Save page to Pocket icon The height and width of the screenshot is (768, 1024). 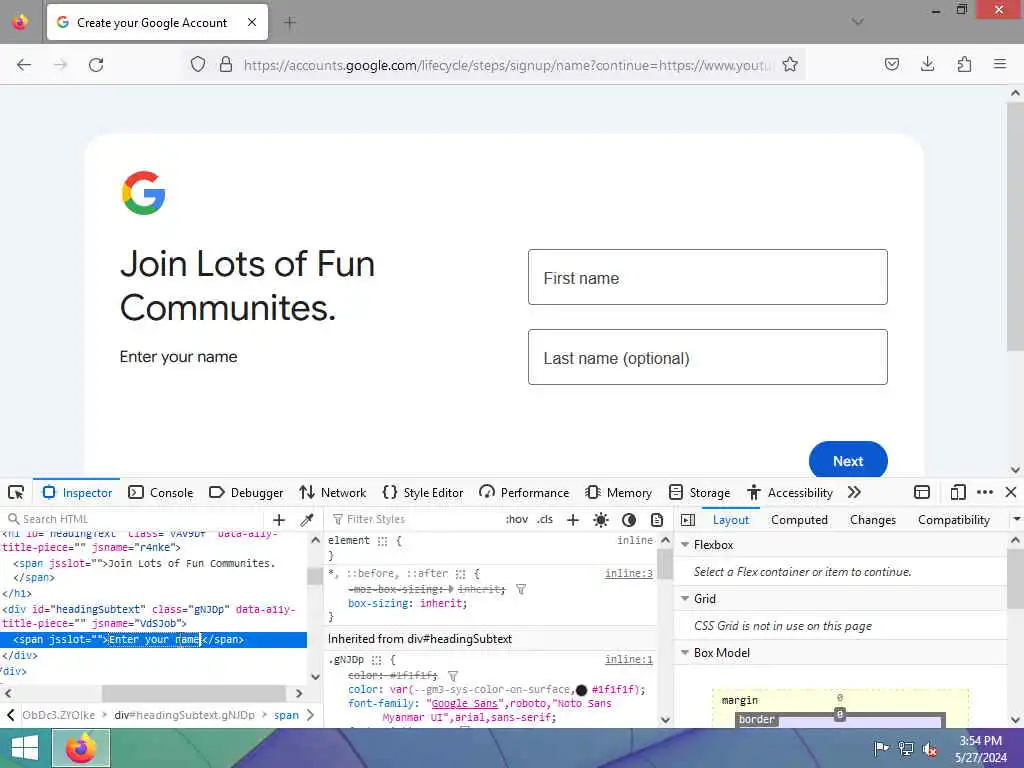[891, 64]
